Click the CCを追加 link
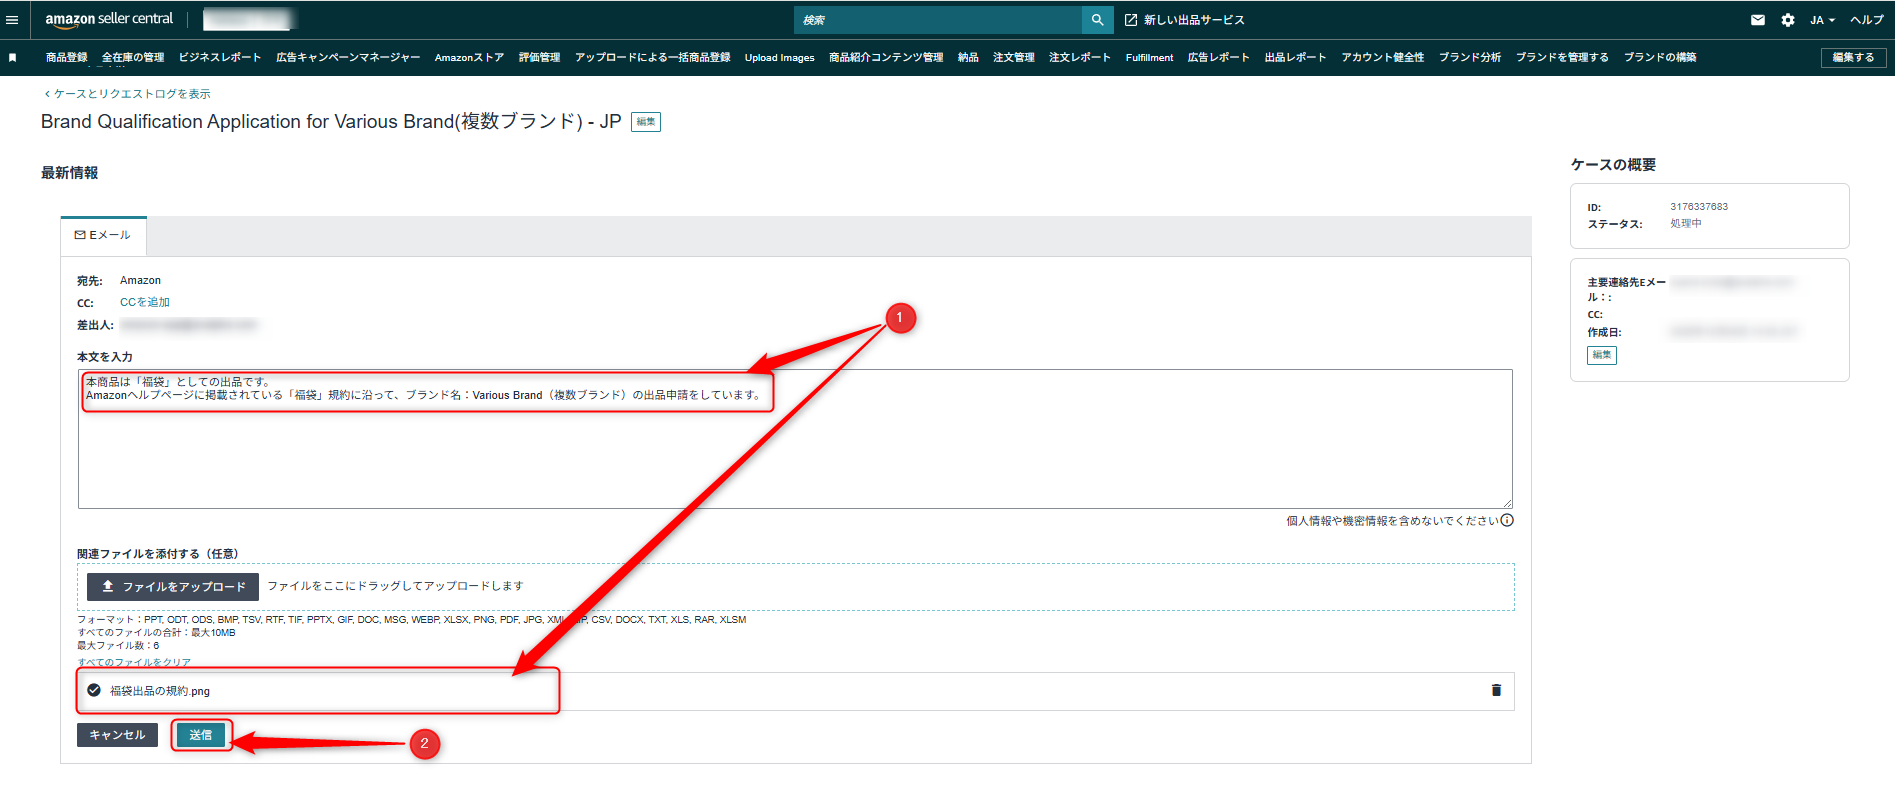1895x790 pixels. (x=145, y=302)
